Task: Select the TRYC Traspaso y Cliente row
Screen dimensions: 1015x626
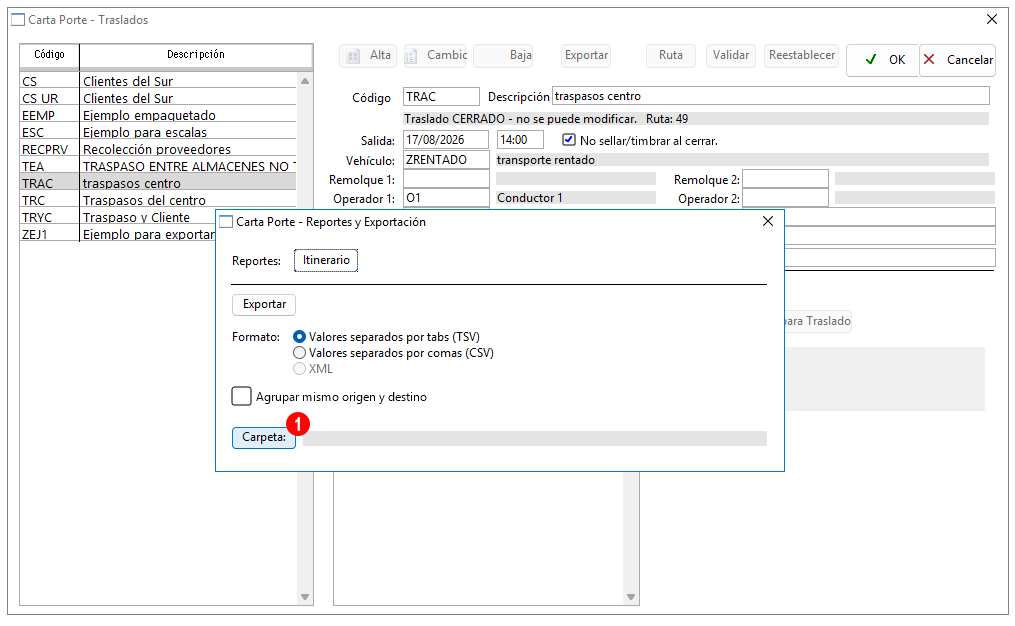Action: click(118, 218)
